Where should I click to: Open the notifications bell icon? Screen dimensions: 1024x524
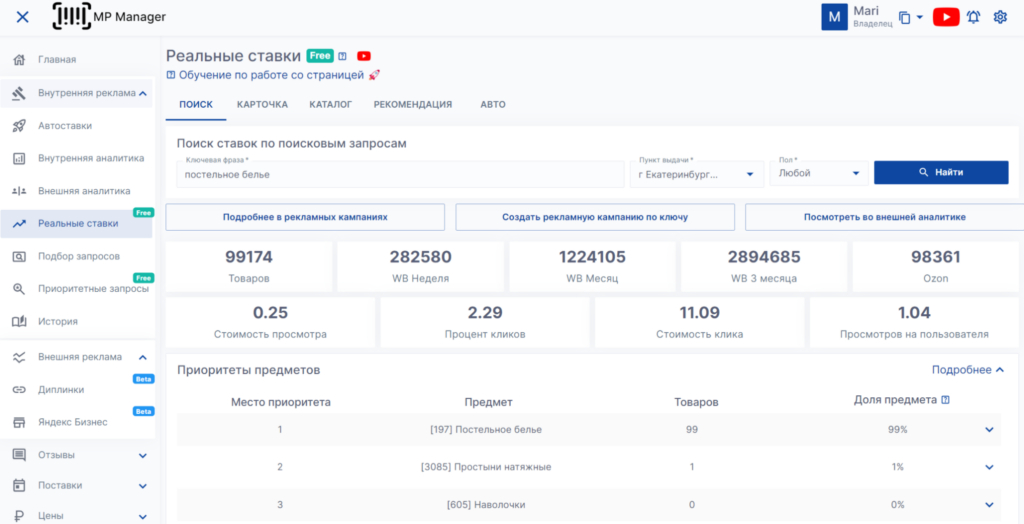973,17
